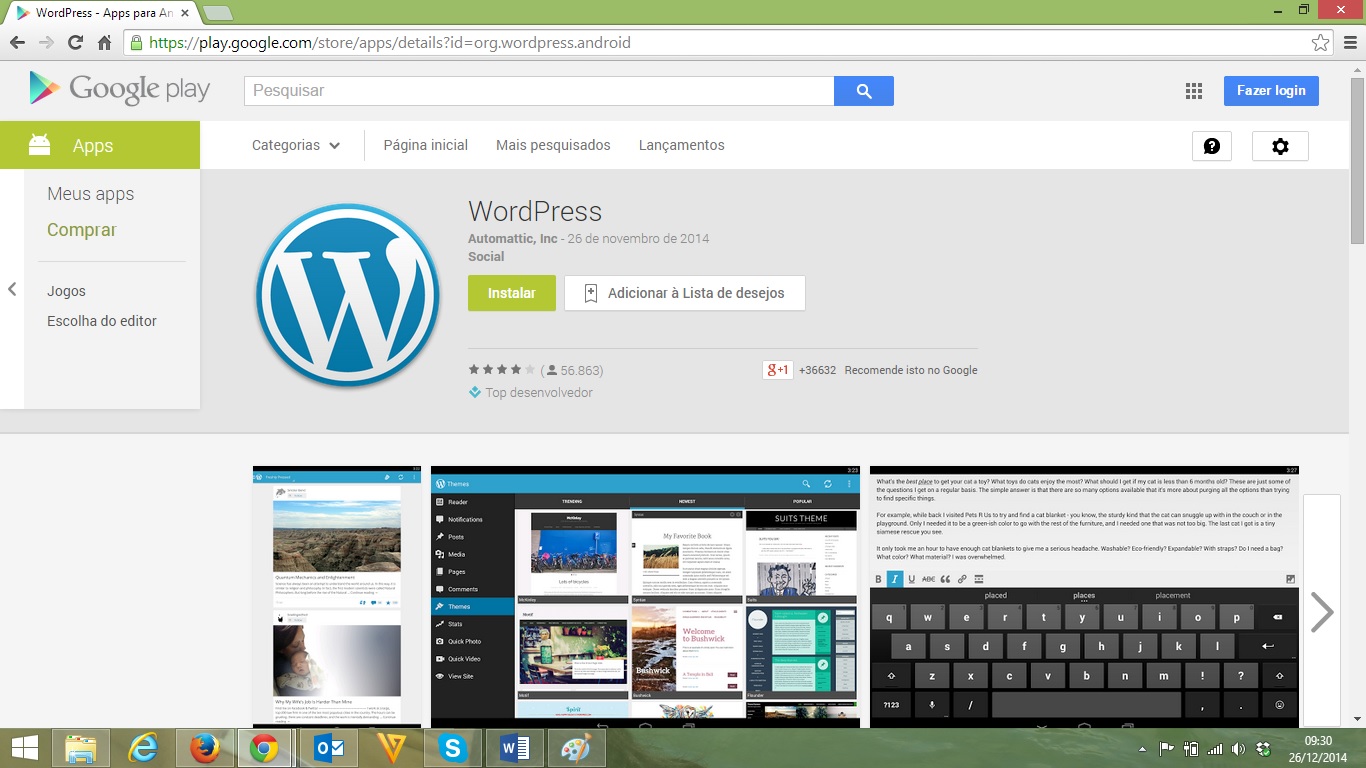Open the Mais pesquisados tab
The image size is (1366, 768).
553,145
